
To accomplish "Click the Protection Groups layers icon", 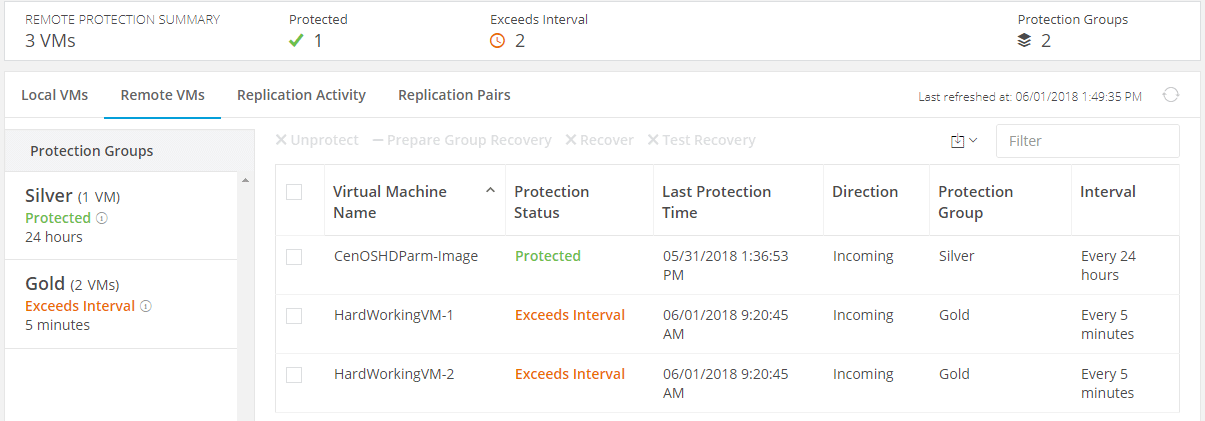I will 1025,41.
